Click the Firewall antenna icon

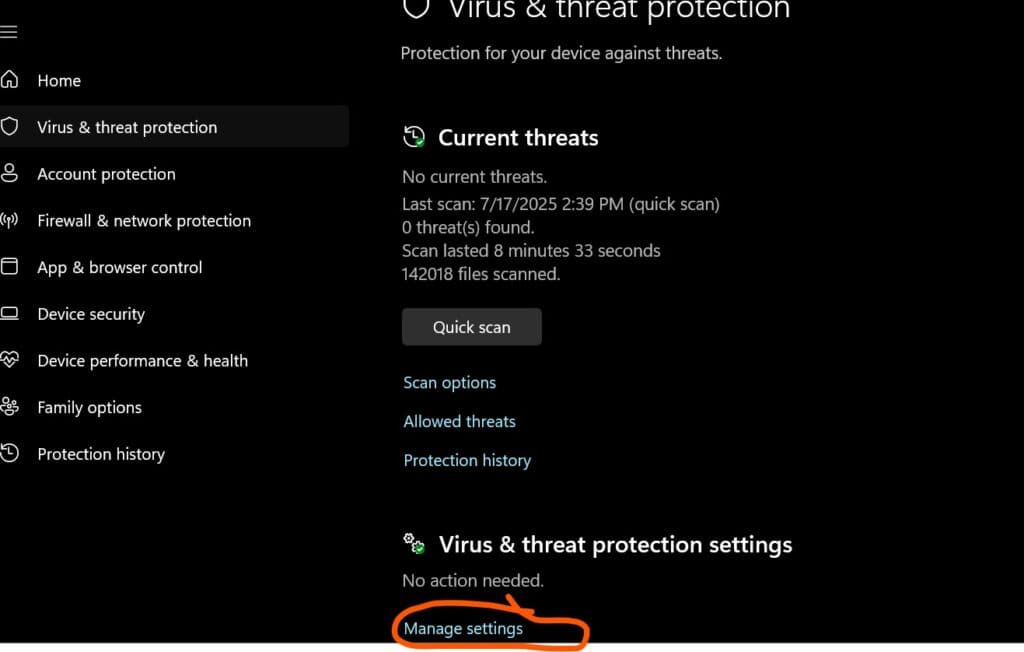click(x=9, y=220)
